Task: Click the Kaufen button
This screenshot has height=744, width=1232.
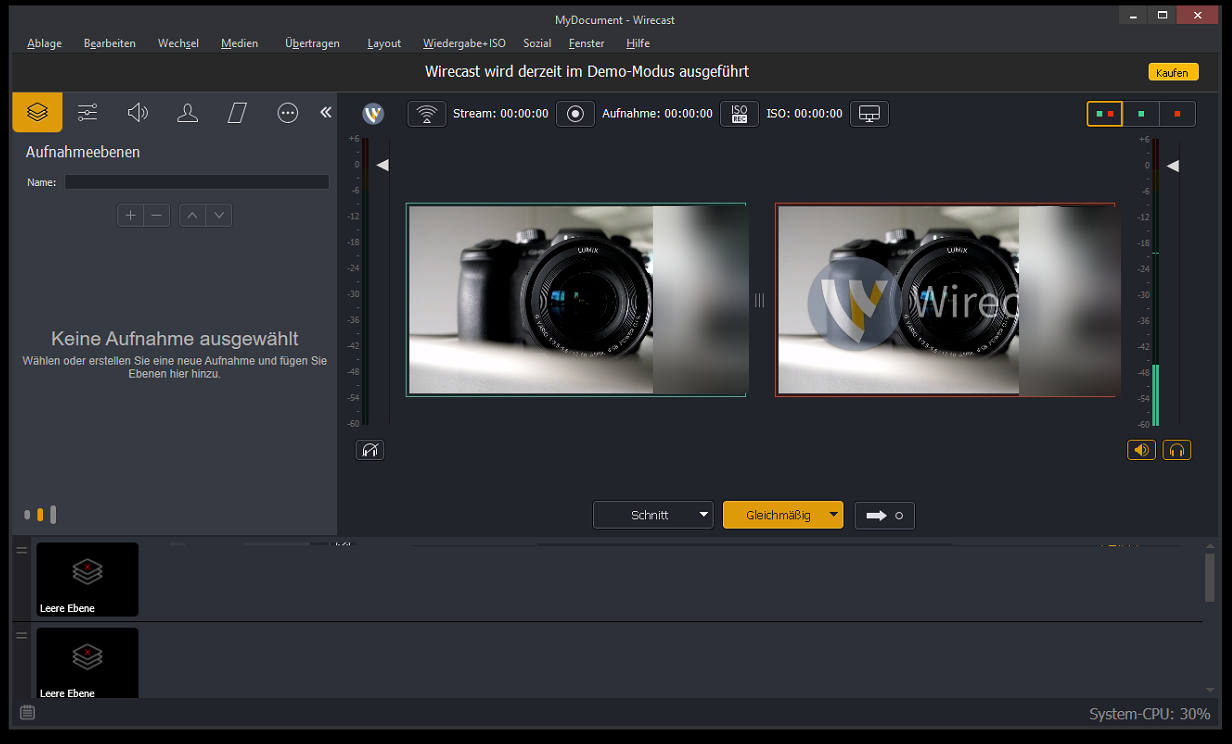Action: pyautogui.click(x=1172, y=73)
